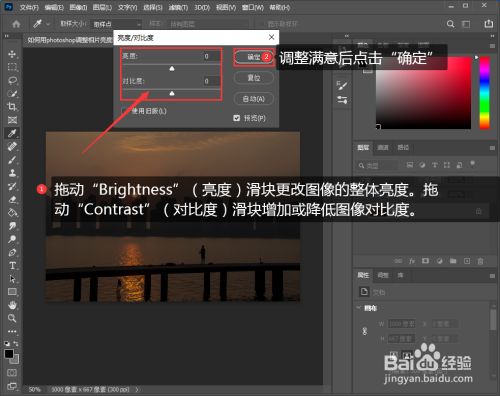Click the contrast slider handle

[x=172, y=94]
